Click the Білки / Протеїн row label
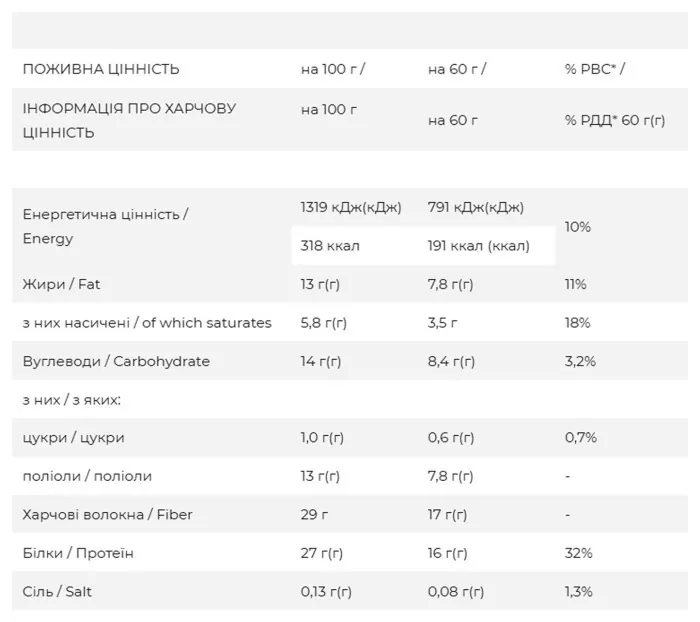 [x=78, y=553]
